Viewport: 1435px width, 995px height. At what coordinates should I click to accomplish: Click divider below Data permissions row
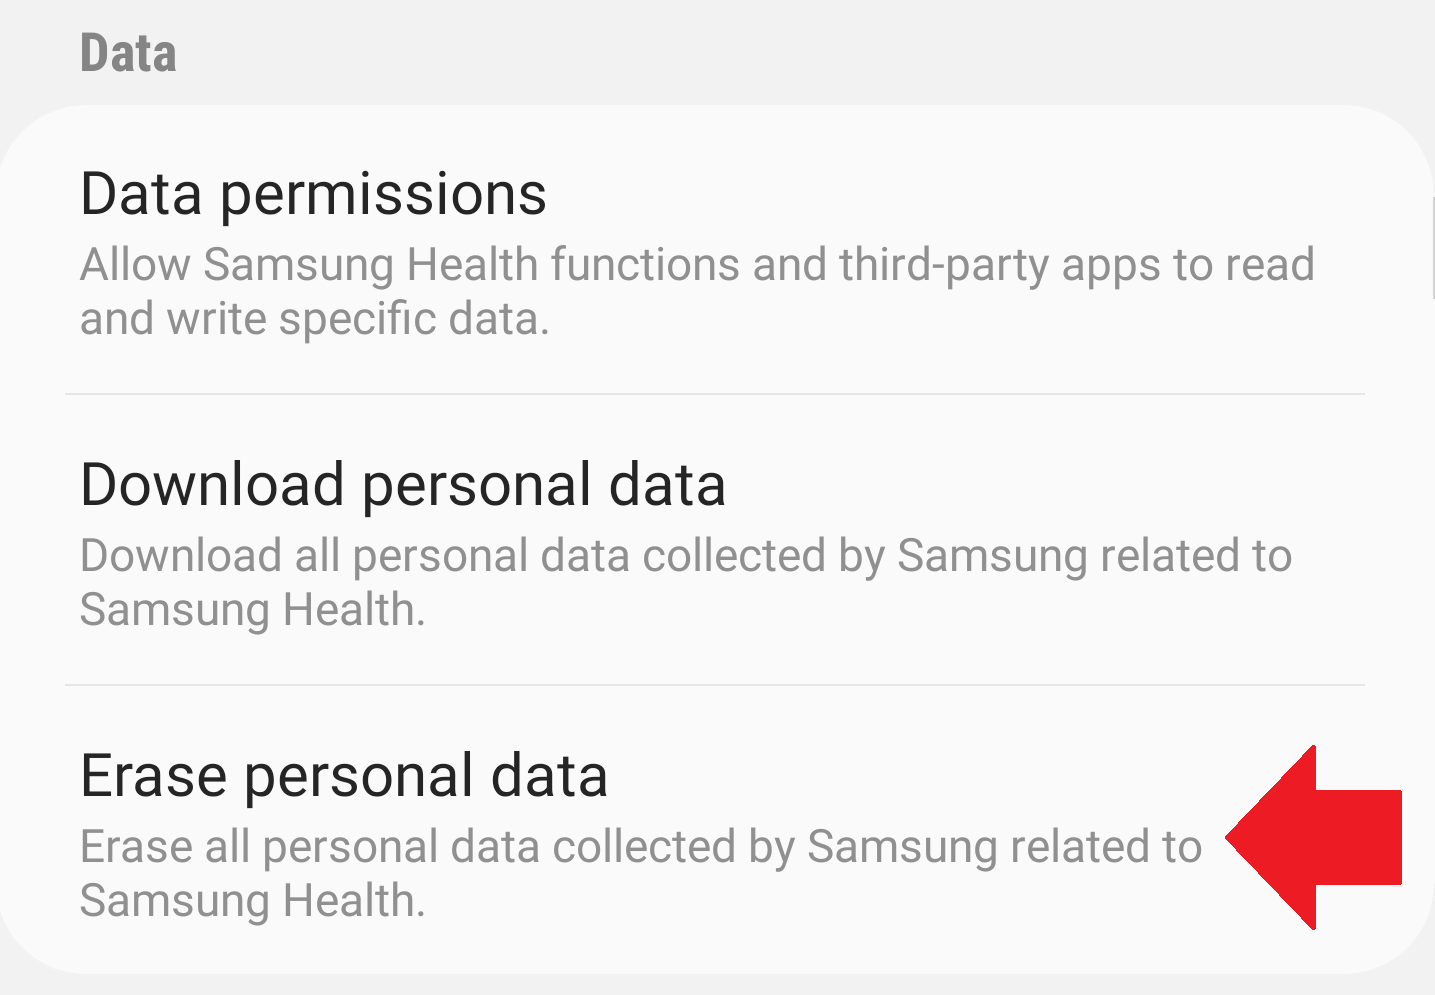click(714, 394)
